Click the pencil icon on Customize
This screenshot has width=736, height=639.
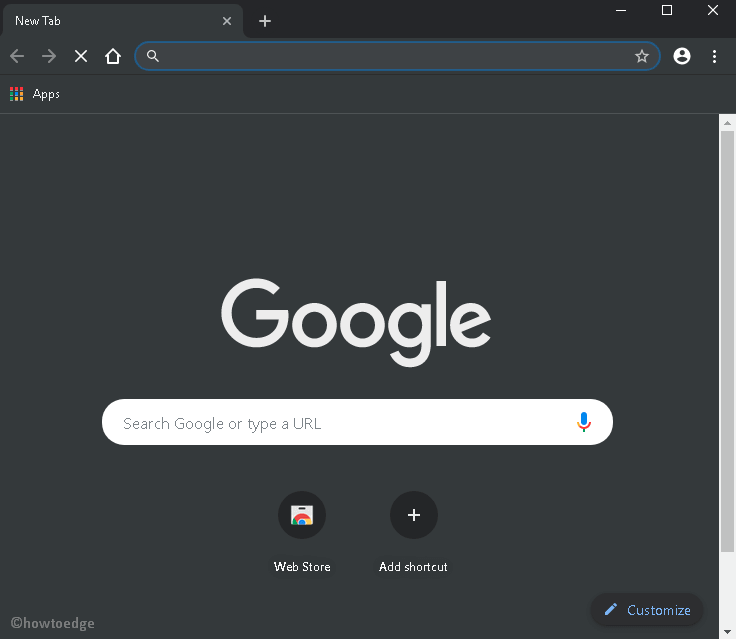click(611, 609)
